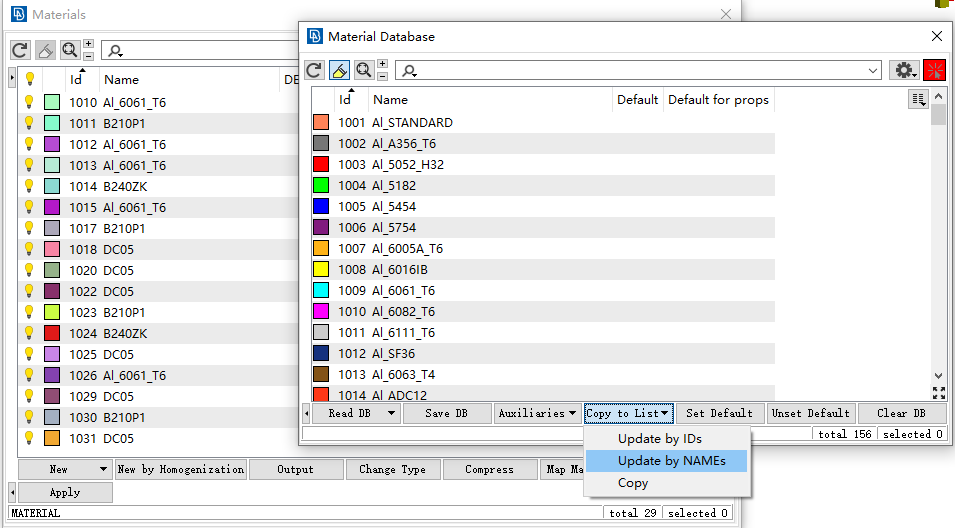The image size is (955, 528).
Task: Click Materials window search input field
Action: (201, 51)
